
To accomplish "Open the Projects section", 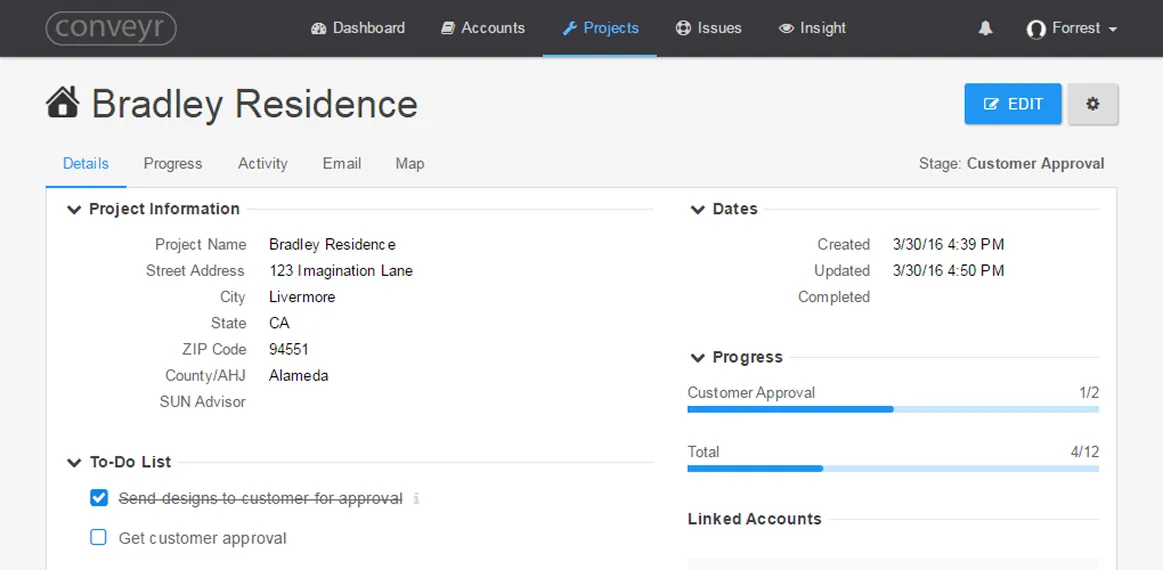I will pyautogui.click(x=600, y=28).
